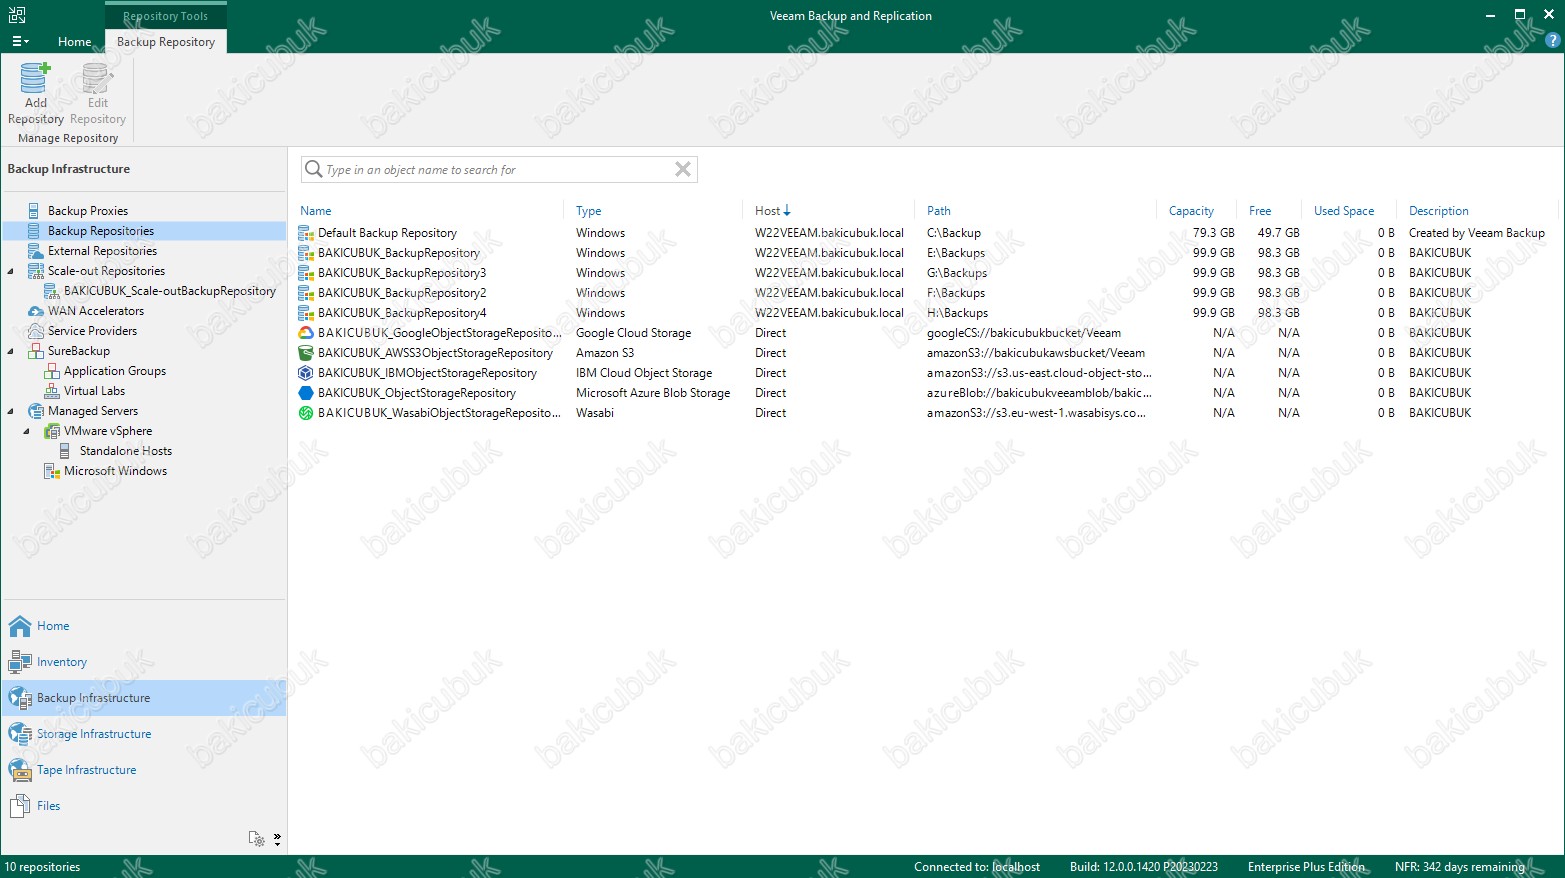The height and width of the screenshot is (878, 1565).
Task: Open Backup Infrastructure navigation pane
Action: 144,698
